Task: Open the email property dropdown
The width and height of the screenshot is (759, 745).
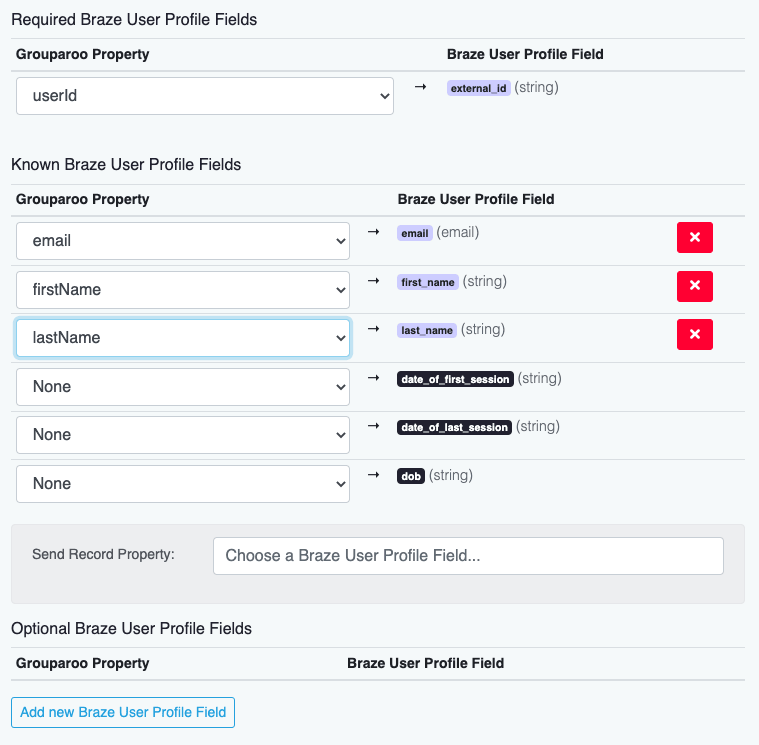Action: [183, 241]
